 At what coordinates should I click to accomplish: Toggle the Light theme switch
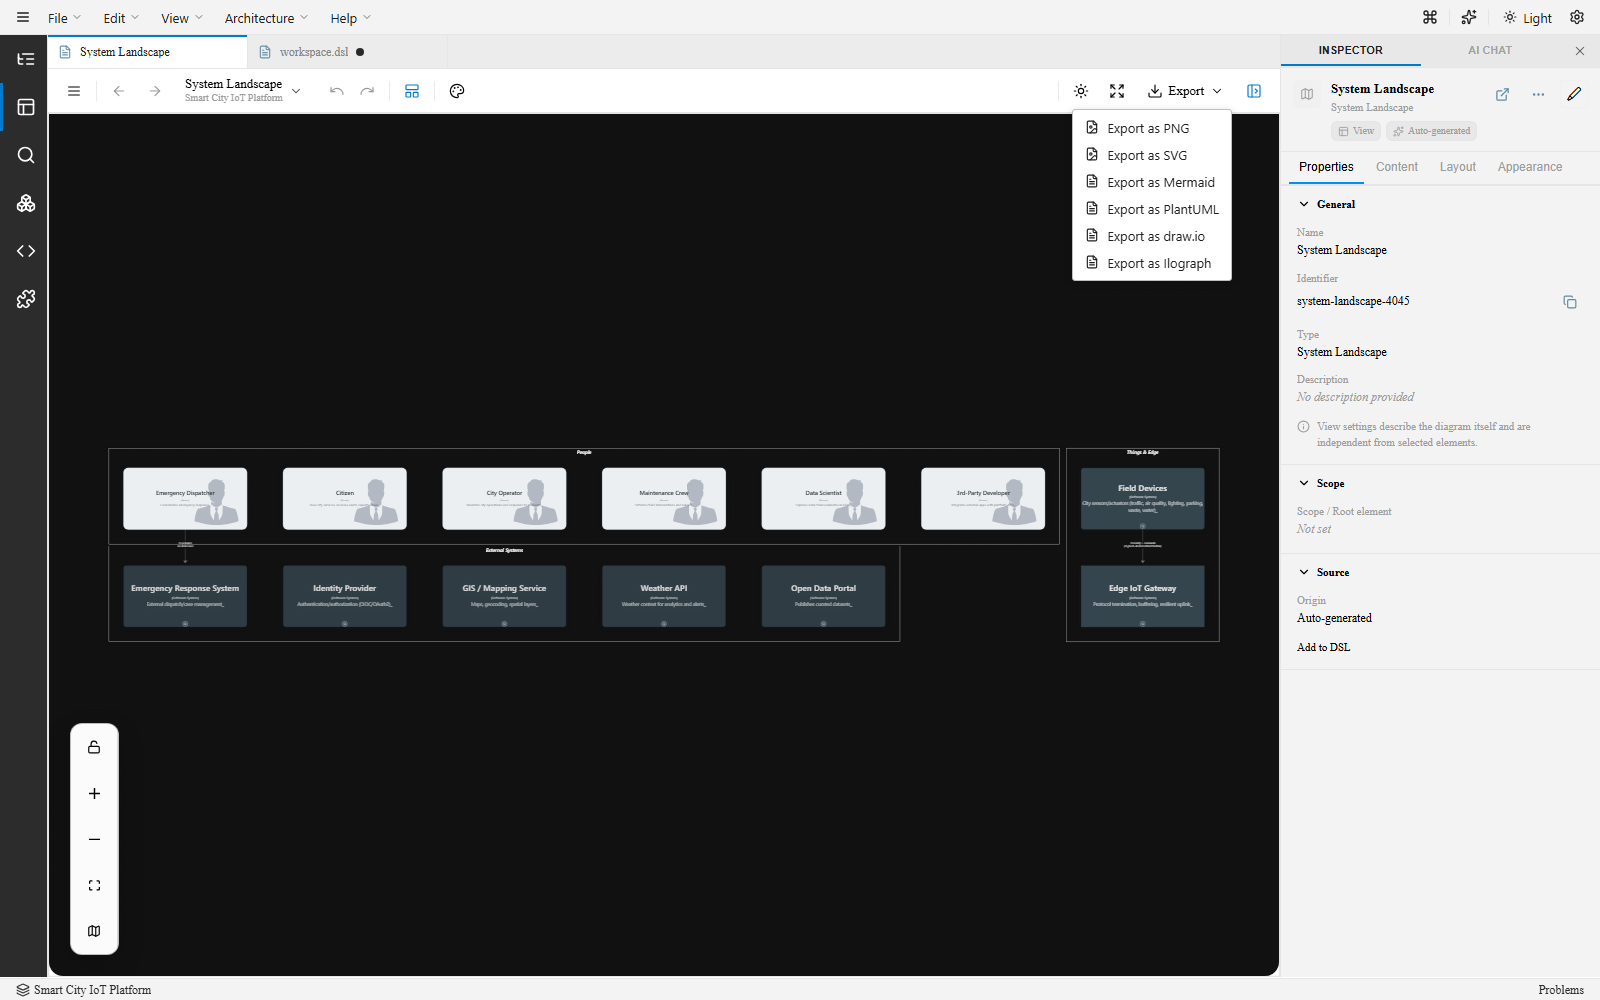pos(1528,17)
